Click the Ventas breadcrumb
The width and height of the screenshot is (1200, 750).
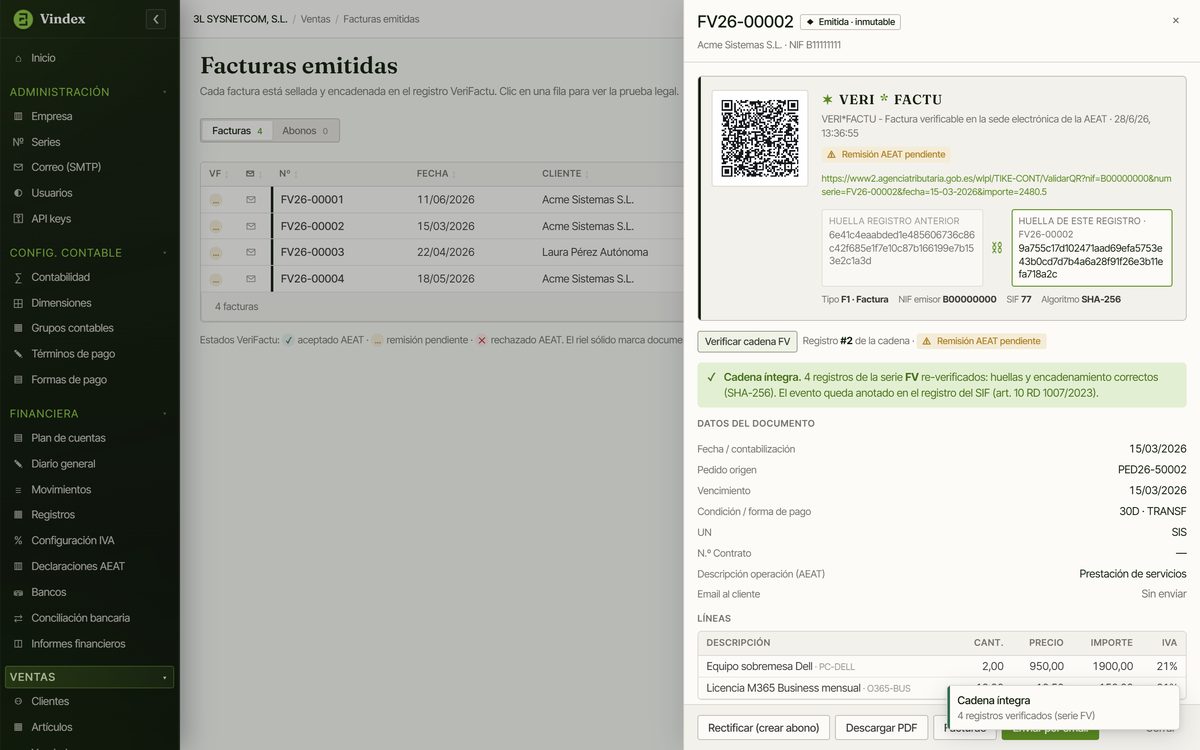(x=315, y=19)
